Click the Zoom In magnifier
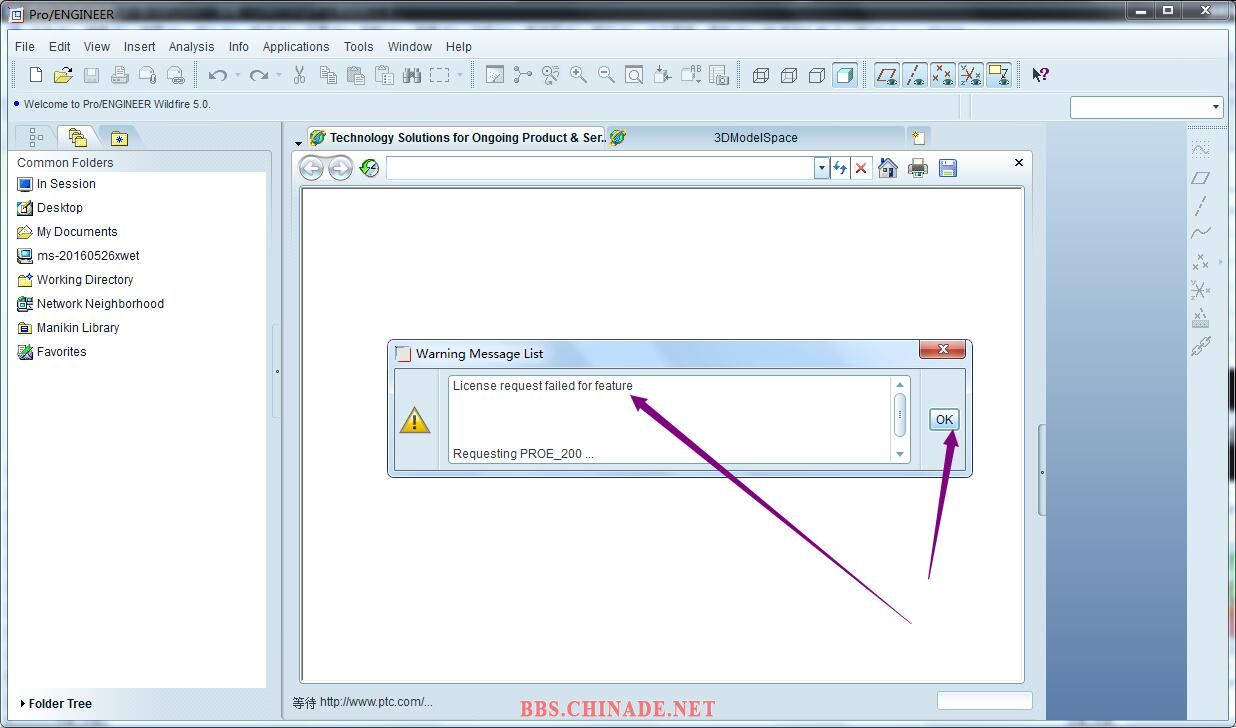1236x728 pixels. pyautogui.click(x=578, y=75)
